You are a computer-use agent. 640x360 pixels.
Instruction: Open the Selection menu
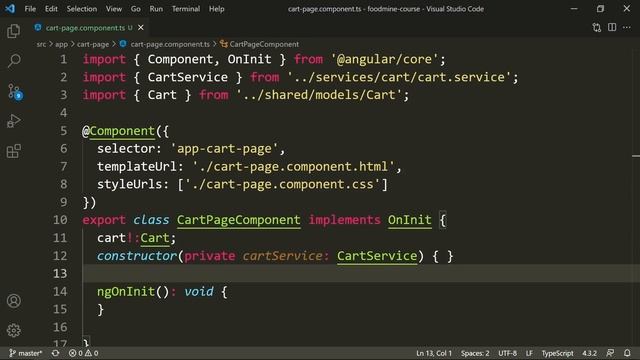tap(82, 9)
